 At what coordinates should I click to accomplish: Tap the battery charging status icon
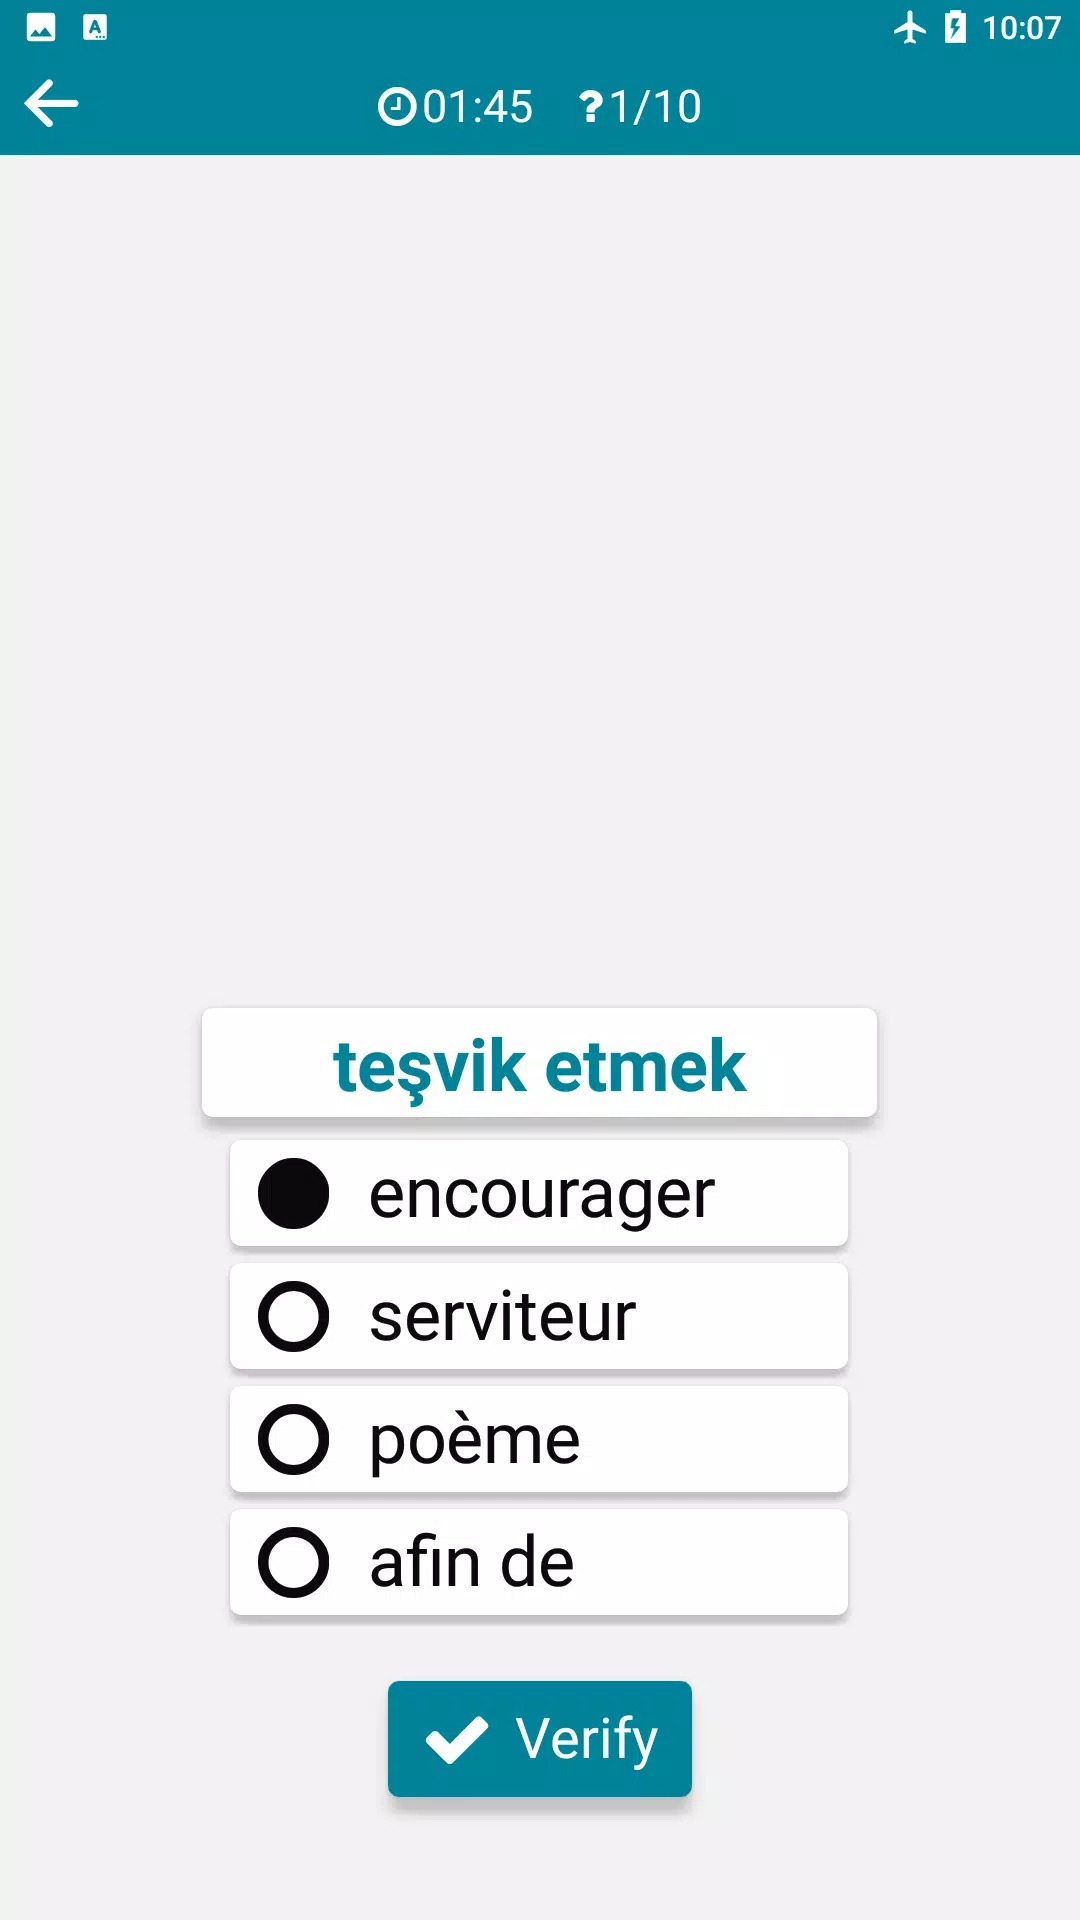pyautogui.click(x=955, y=27)
